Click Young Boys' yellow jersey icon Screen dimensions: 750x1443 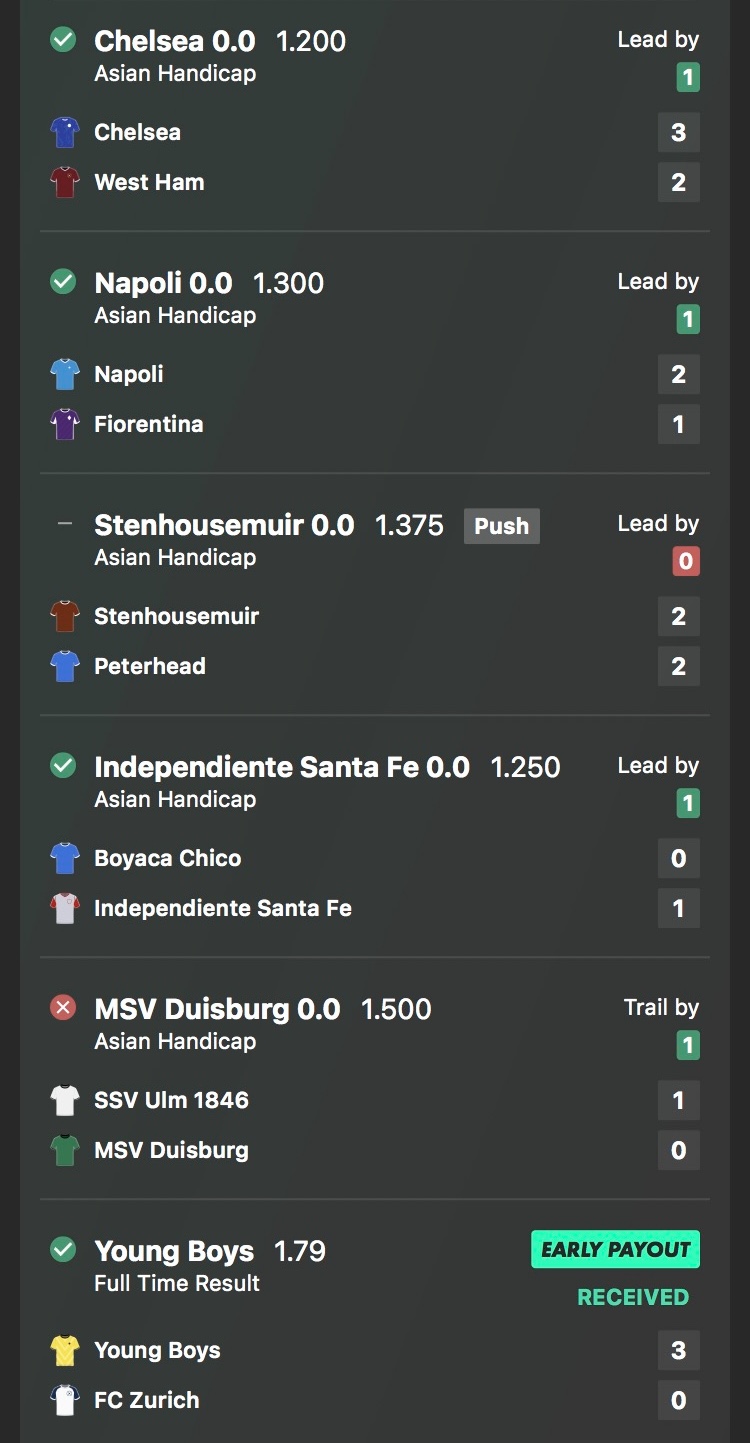[x=65, y=1350]
